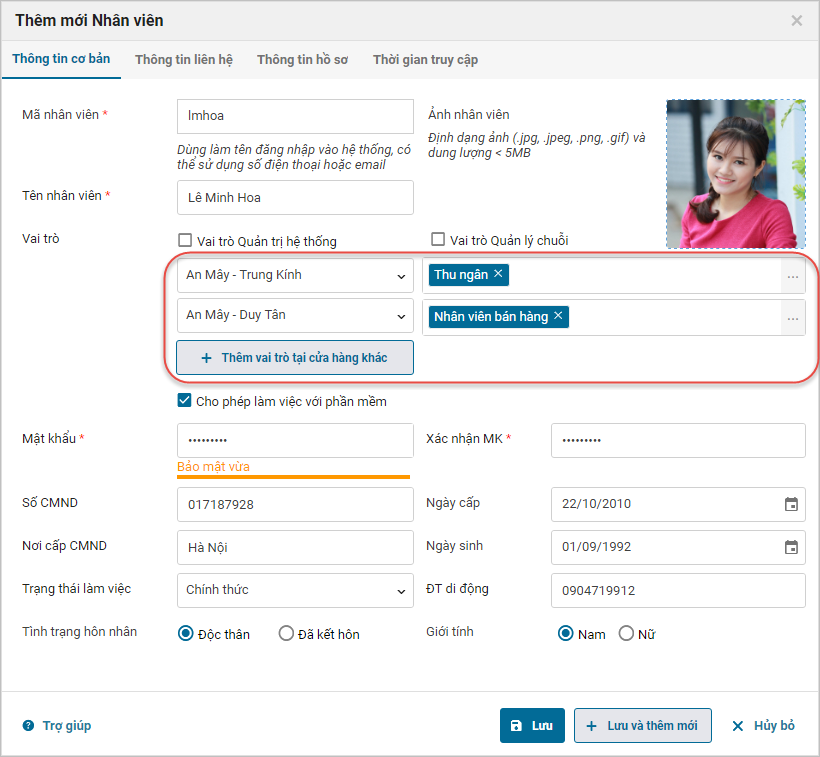Viewport: 820px width, 757px height.
Task: Open role picker ellipsis for Trung Kính row
Action: click(793, 276)
